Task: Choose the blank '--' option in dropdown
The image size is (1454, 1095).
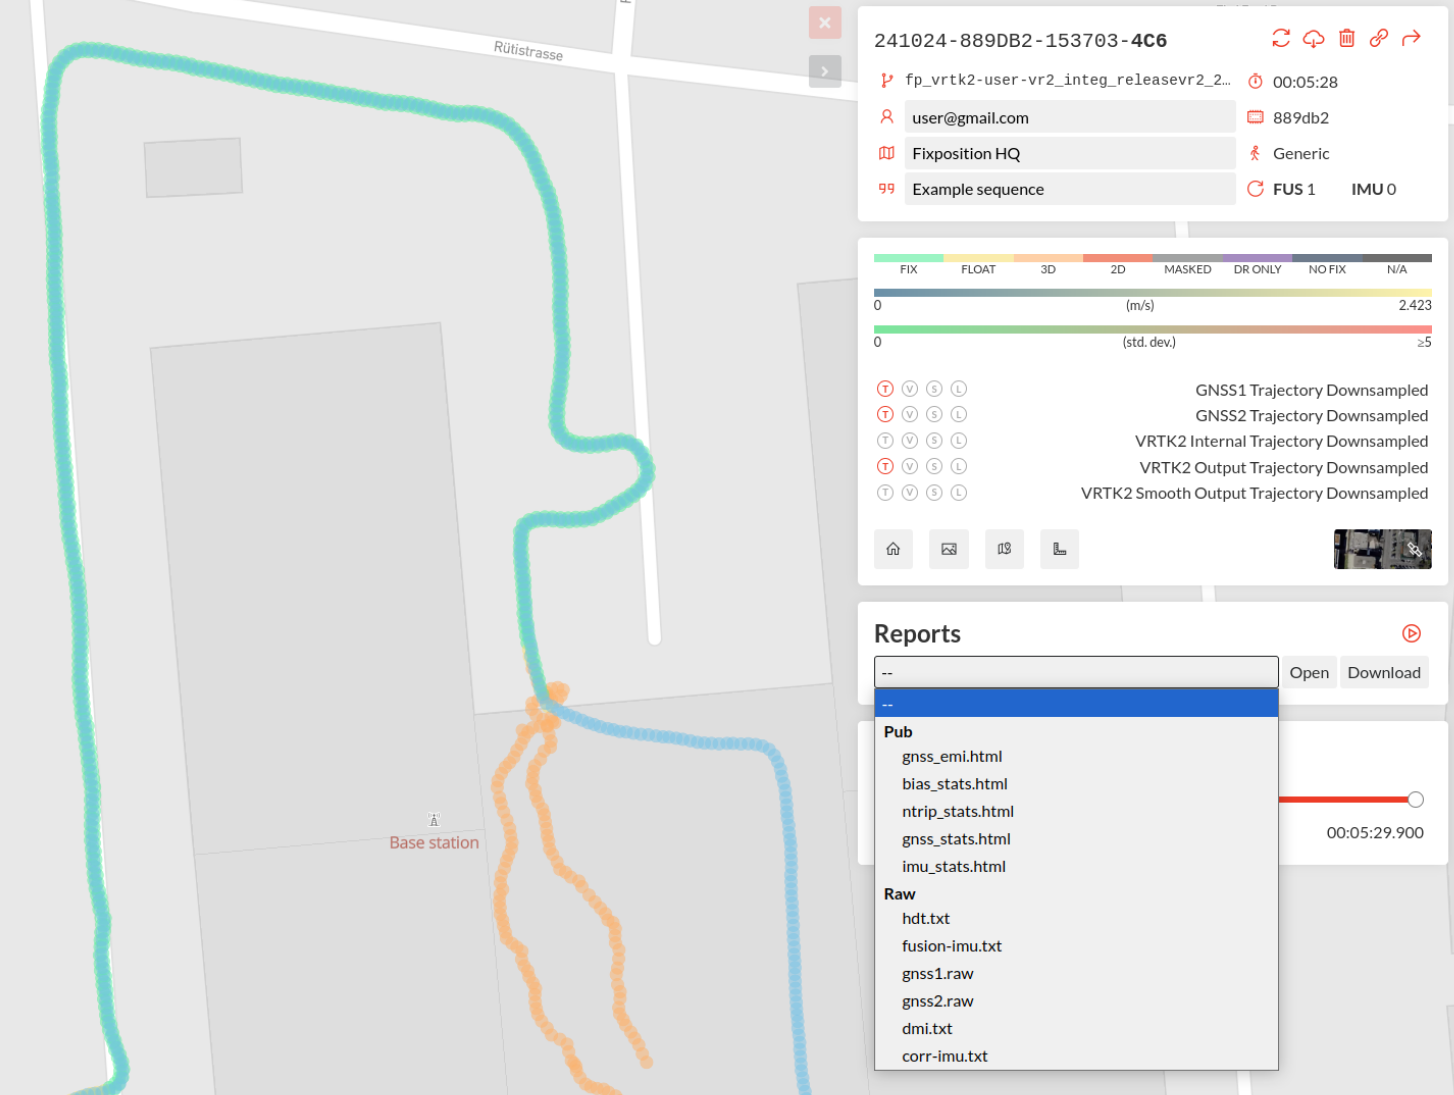Action: [1075, 704]
